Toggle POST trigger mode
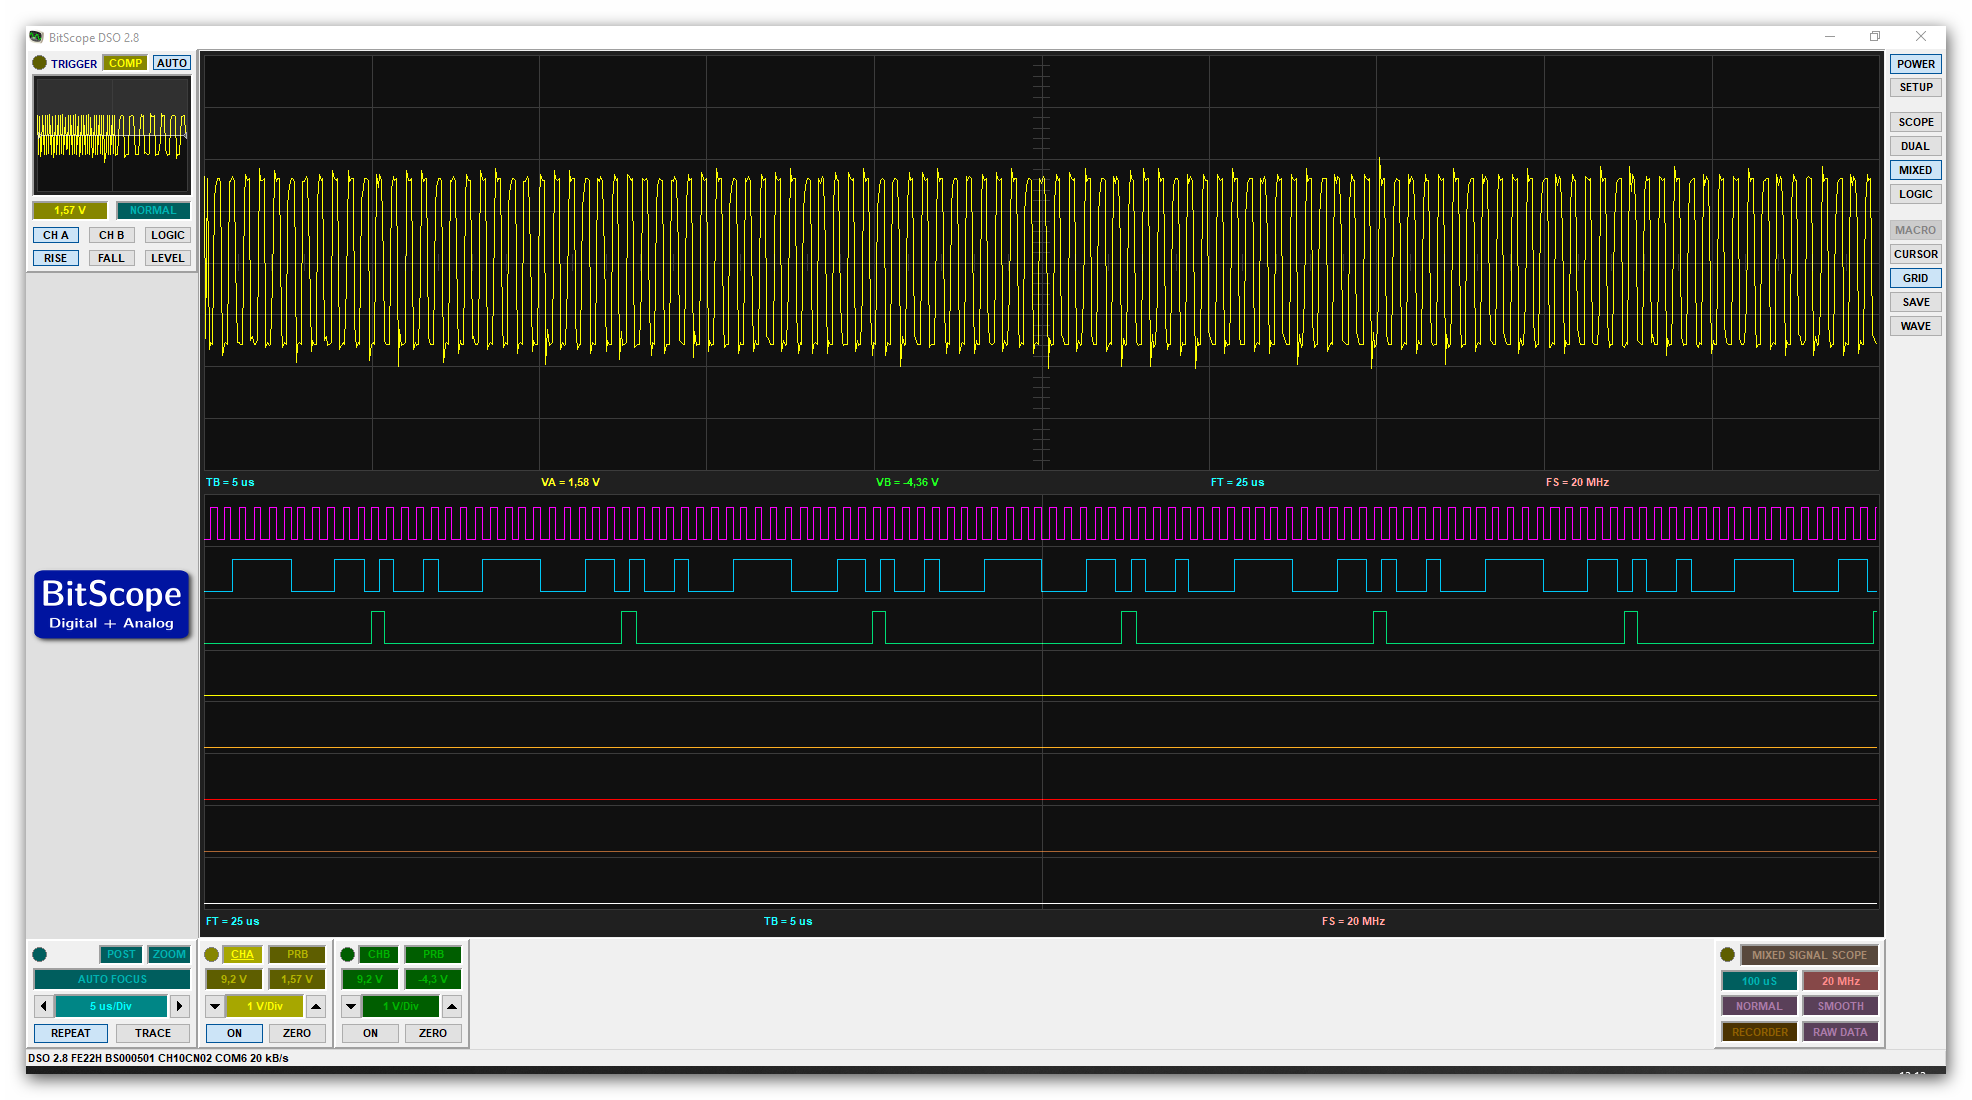The height and width of the screenshot is (1100, 1972). click(x=120, y=954)
